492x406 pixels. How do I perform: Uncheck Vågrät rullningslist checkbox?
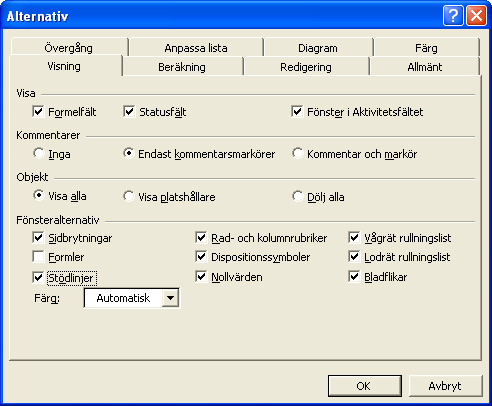point(354,238)
